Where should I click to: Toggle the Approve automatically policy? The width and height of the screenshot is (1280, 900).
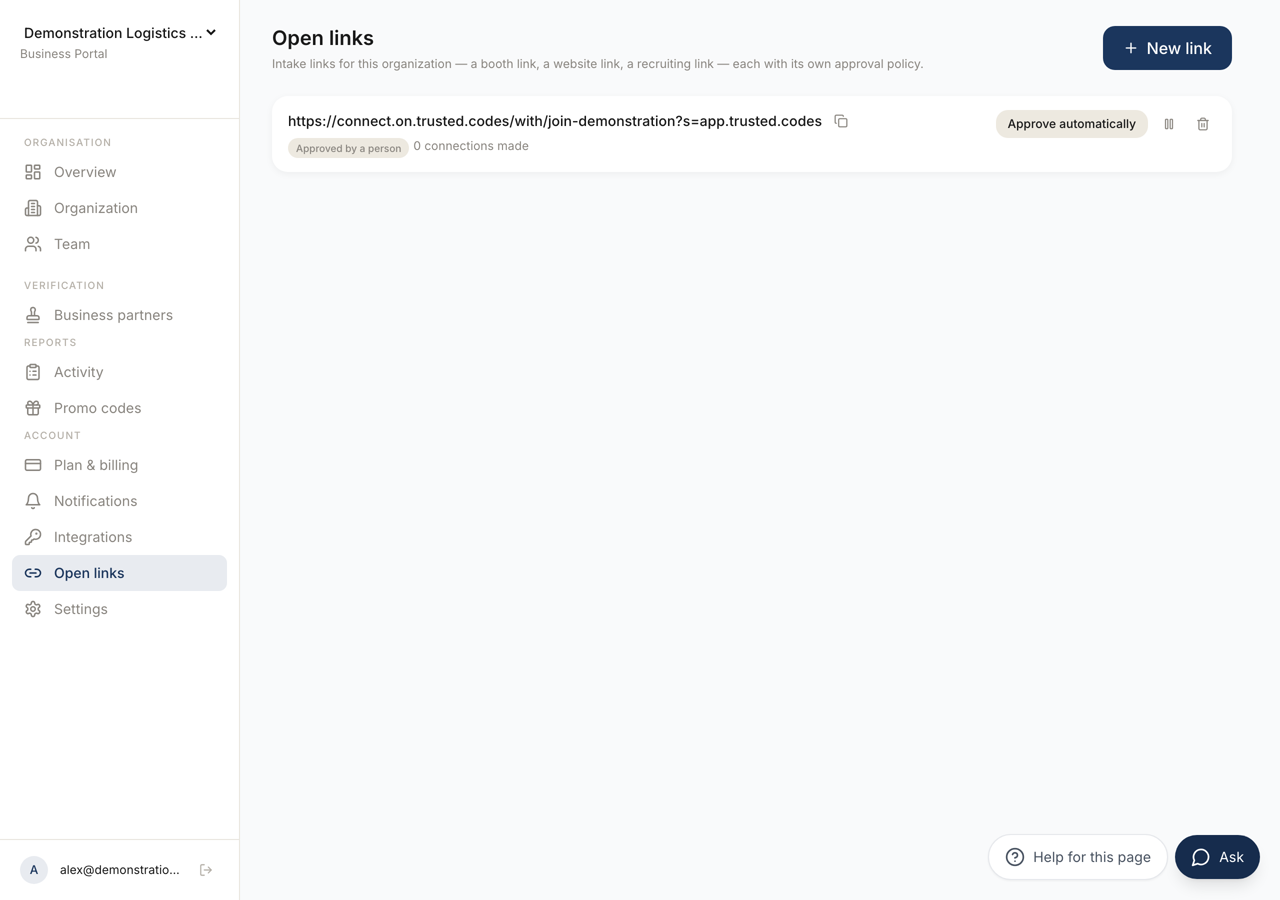[x=1071, y=124]
